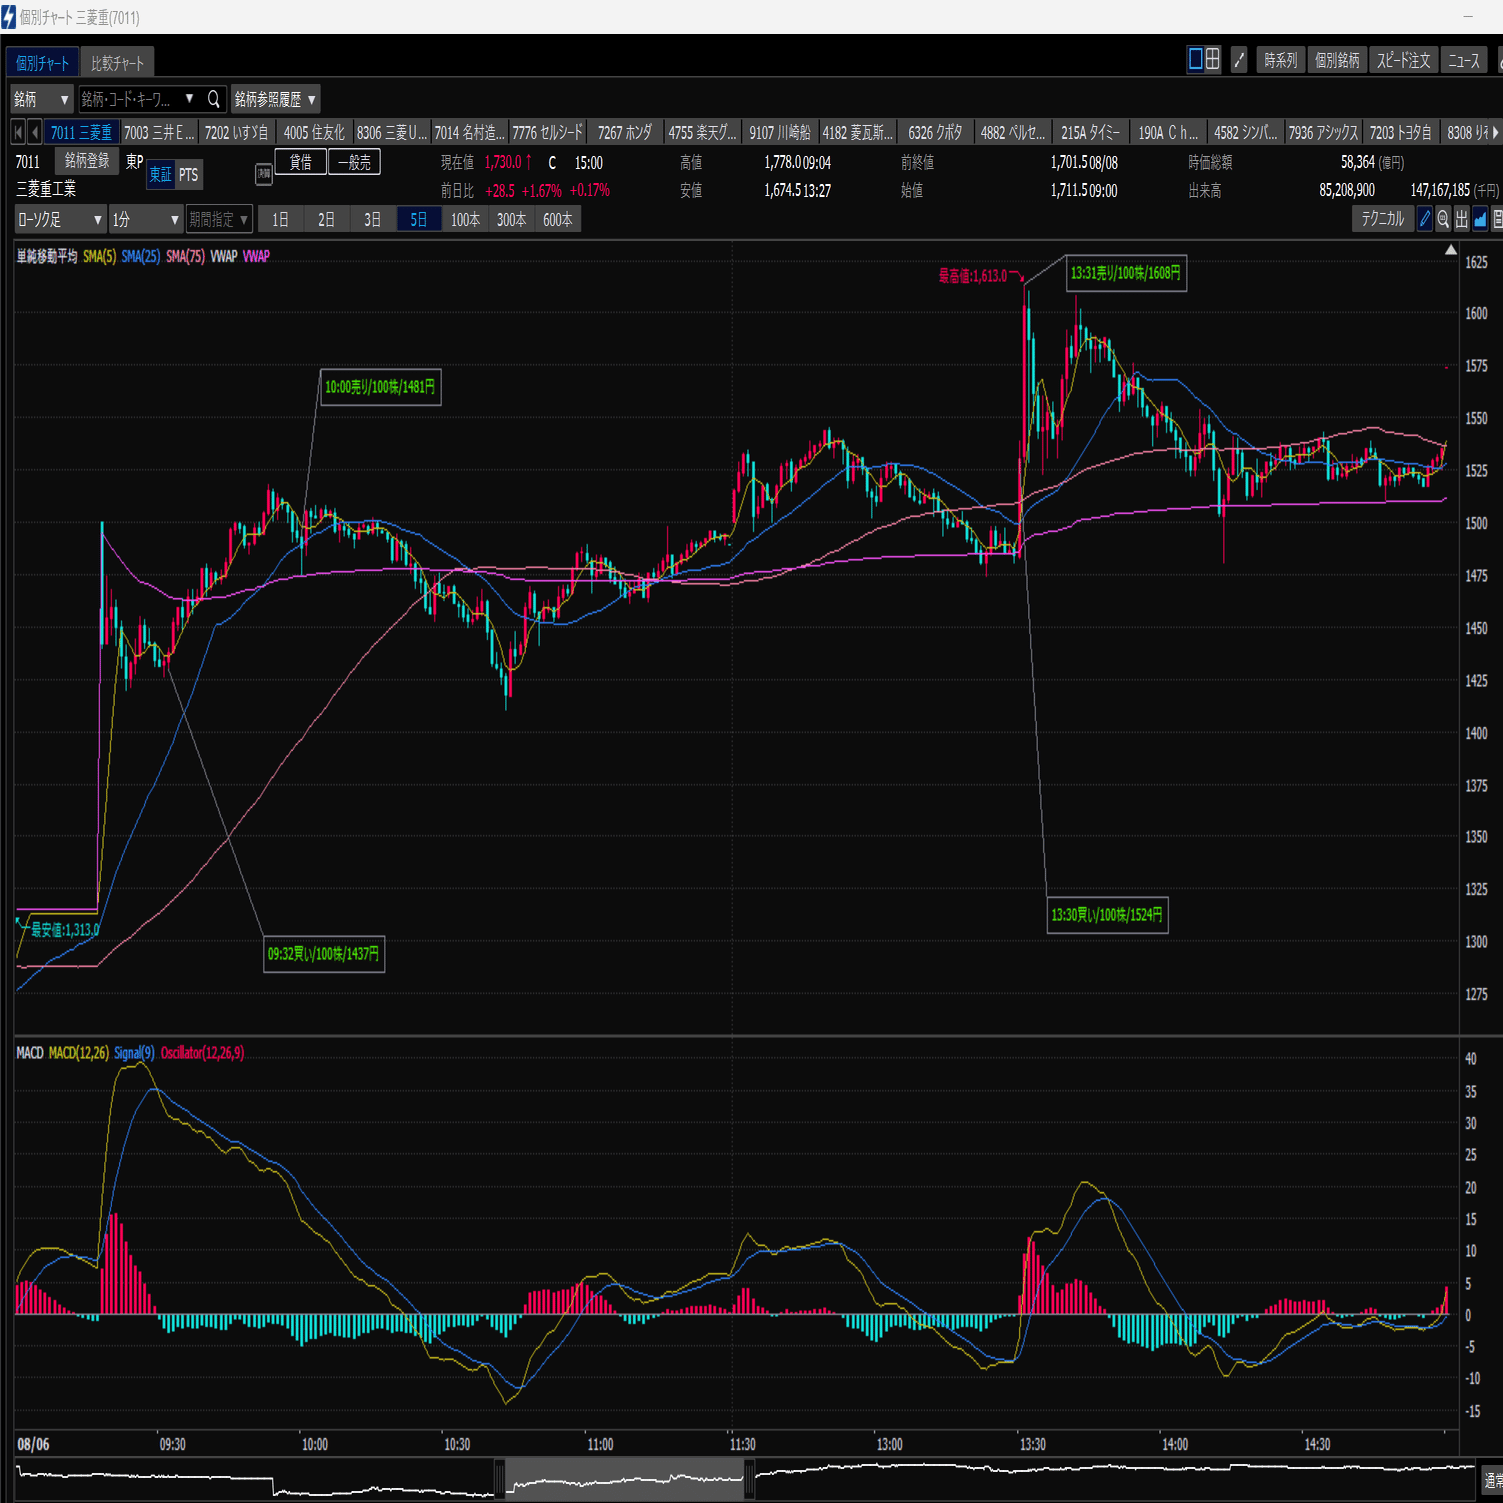
Task: Click the 銘柄登録 button
Action: click(x=87, y=161)
